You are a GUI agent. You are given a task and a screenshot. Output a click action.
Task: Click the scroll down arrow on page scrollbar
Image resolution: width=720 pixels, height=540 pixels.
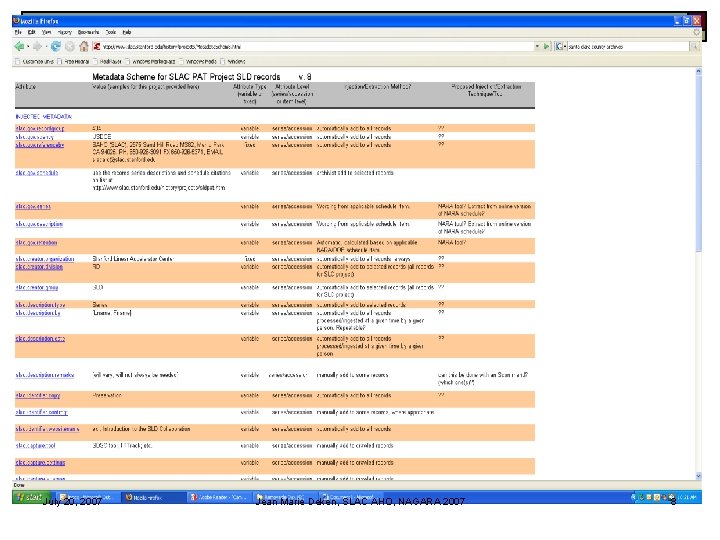(698, 476)
